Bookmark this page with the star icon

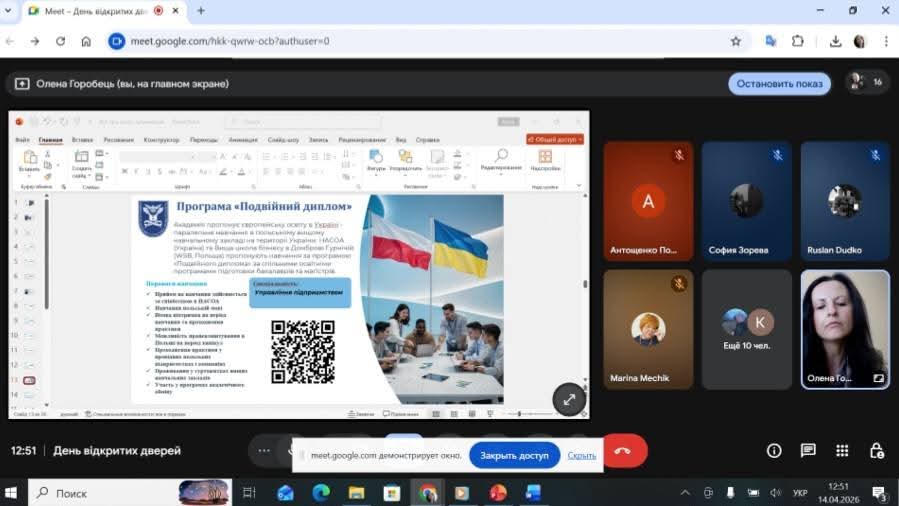[736, 41]
